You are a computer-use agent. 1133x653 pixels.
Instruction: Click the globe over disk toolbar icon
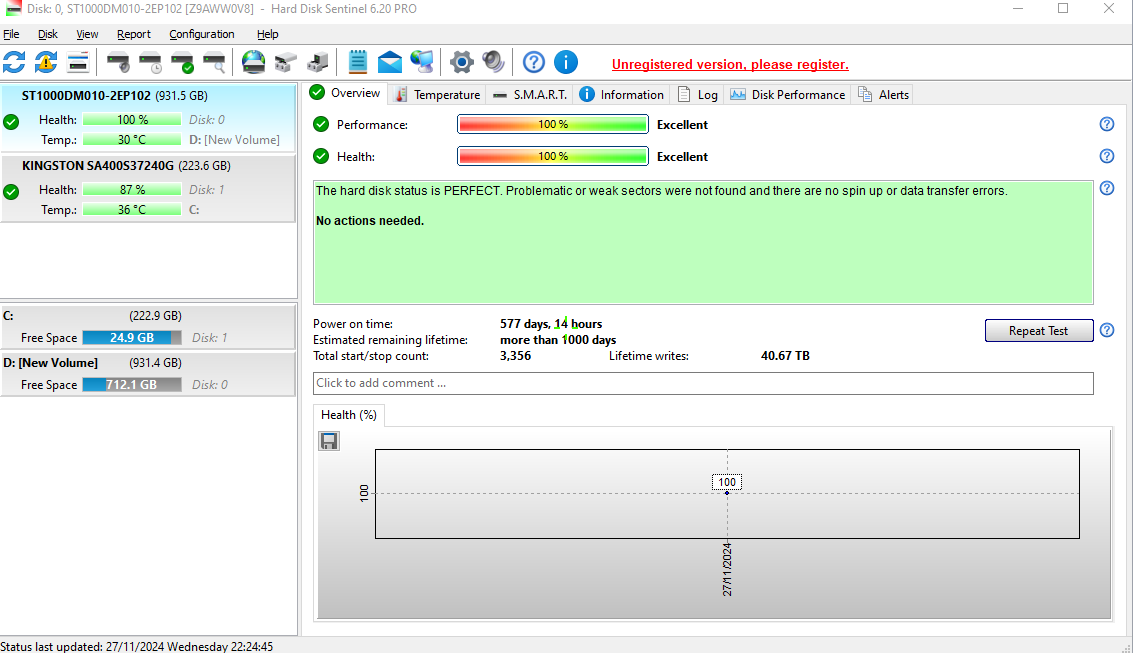tap(253, 62)
